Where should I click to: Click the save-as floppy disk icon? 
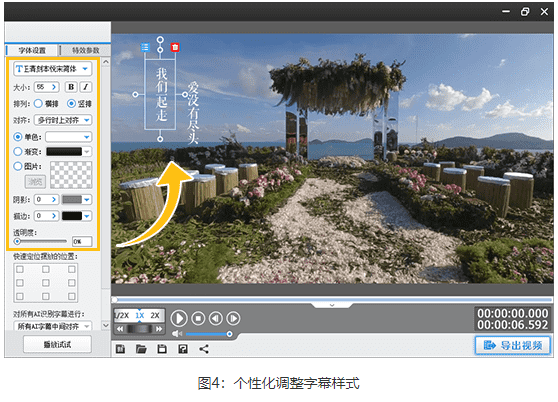point(183,349)
